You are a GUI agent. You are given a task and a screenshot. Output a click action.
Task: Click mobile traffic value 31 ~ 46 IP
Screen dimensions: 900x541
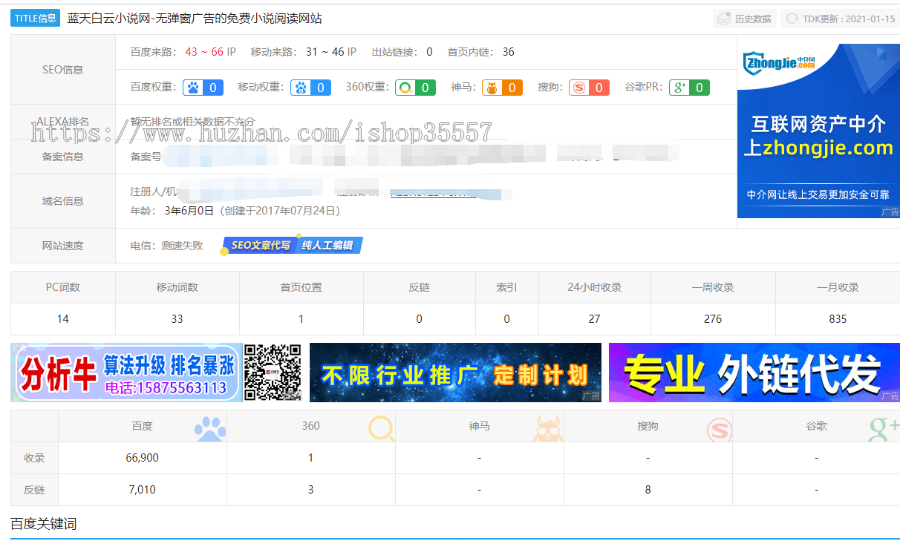[x=331, y=52]
